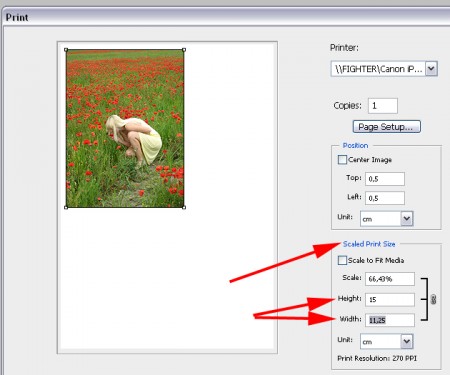Open the Position Unit dropdown

(407, 219)
